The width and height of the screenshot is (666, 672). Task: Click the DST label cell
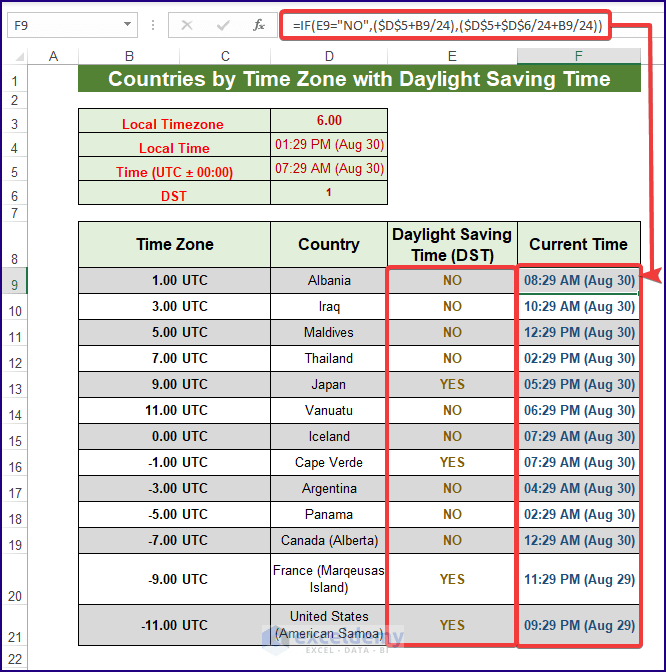(x=174, y=193)
